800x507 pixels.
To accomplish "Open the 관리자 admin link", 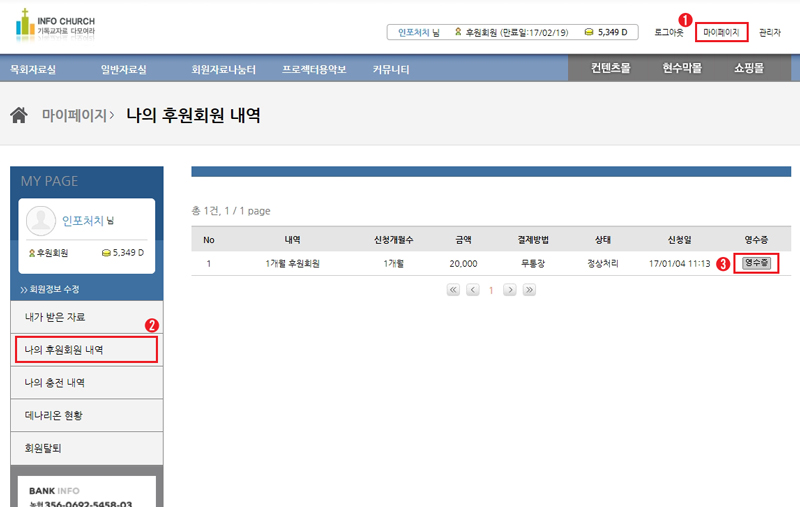I will (770, 33).
